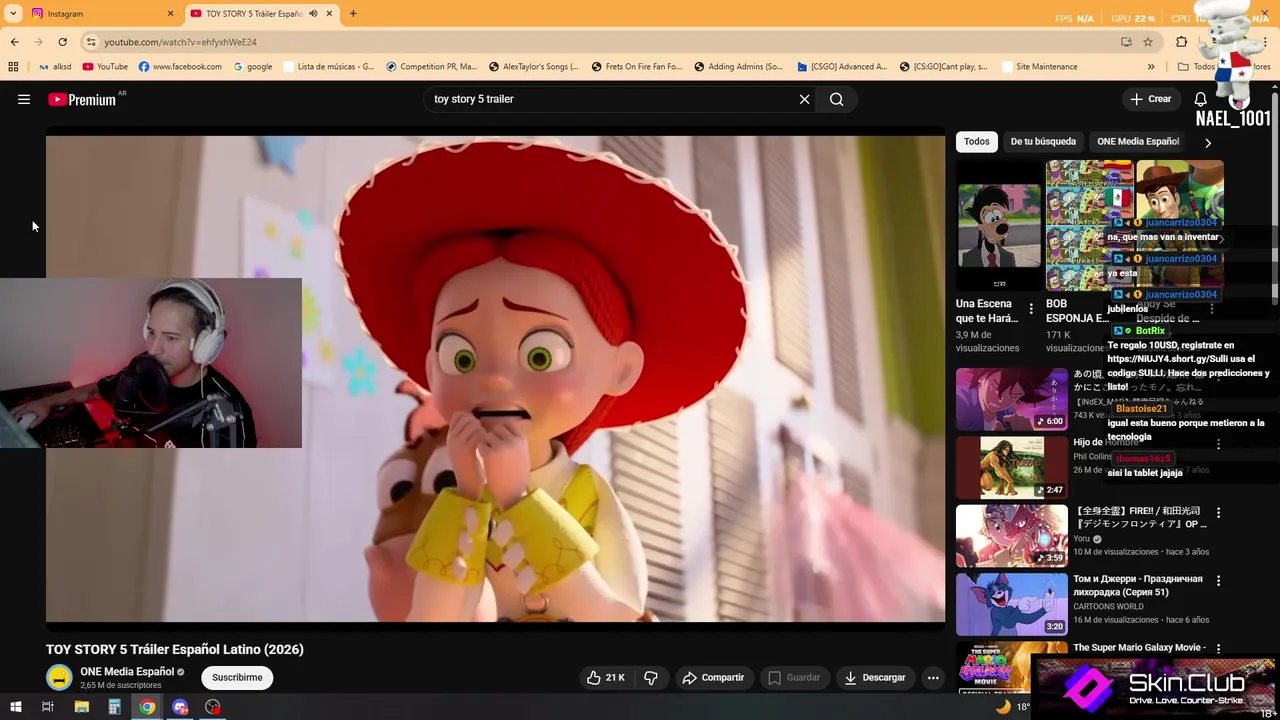
Task: Open ONE Media Español channel name link
Action: click(x=127, y=671)
